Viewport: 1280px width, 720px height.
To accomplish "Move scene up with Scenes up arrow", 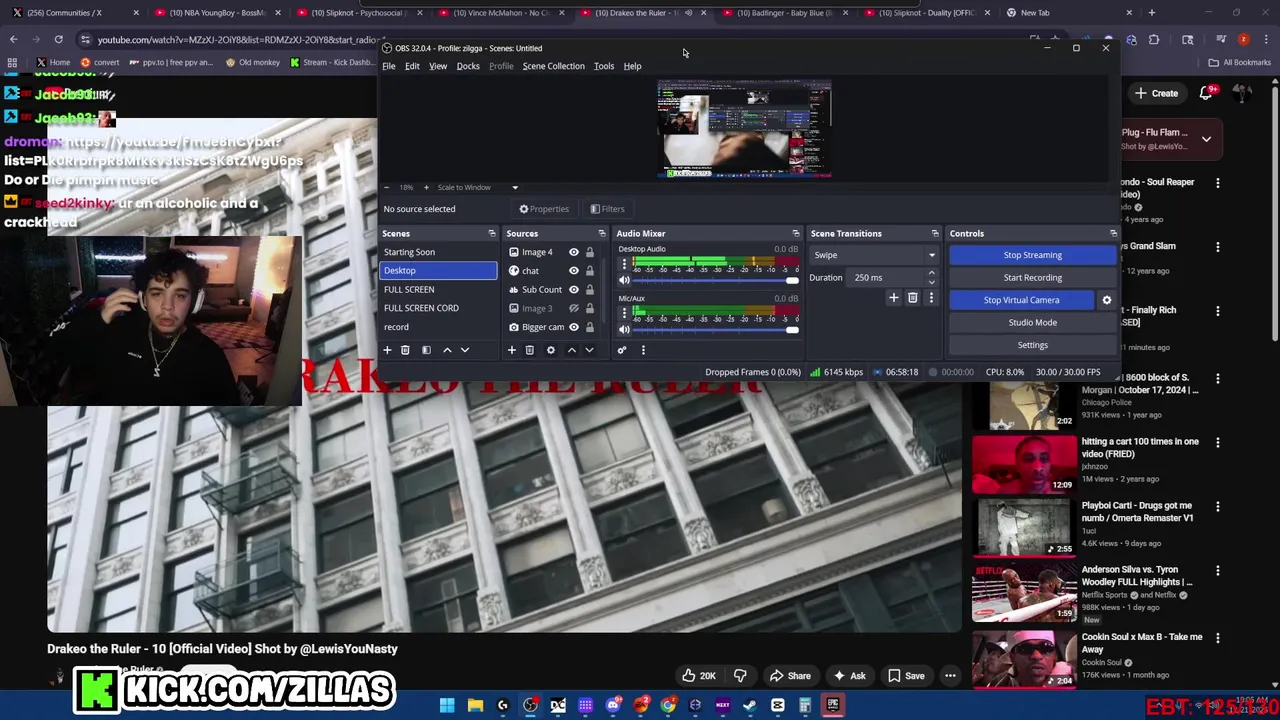I will [447, 350].
